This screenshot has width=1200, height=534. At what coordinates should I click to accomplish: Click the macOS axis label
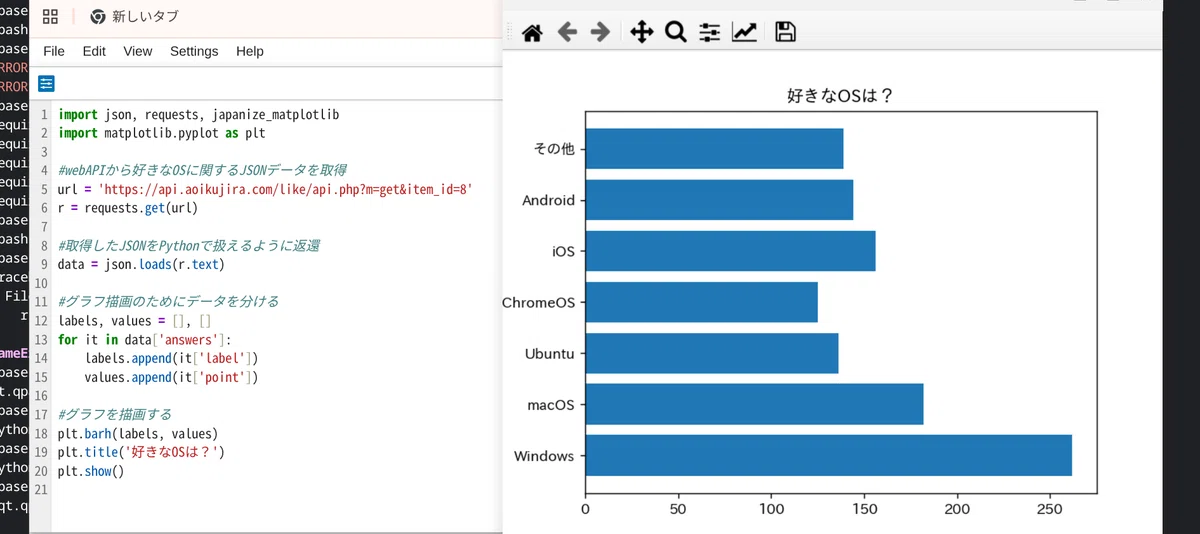(551, 405)
